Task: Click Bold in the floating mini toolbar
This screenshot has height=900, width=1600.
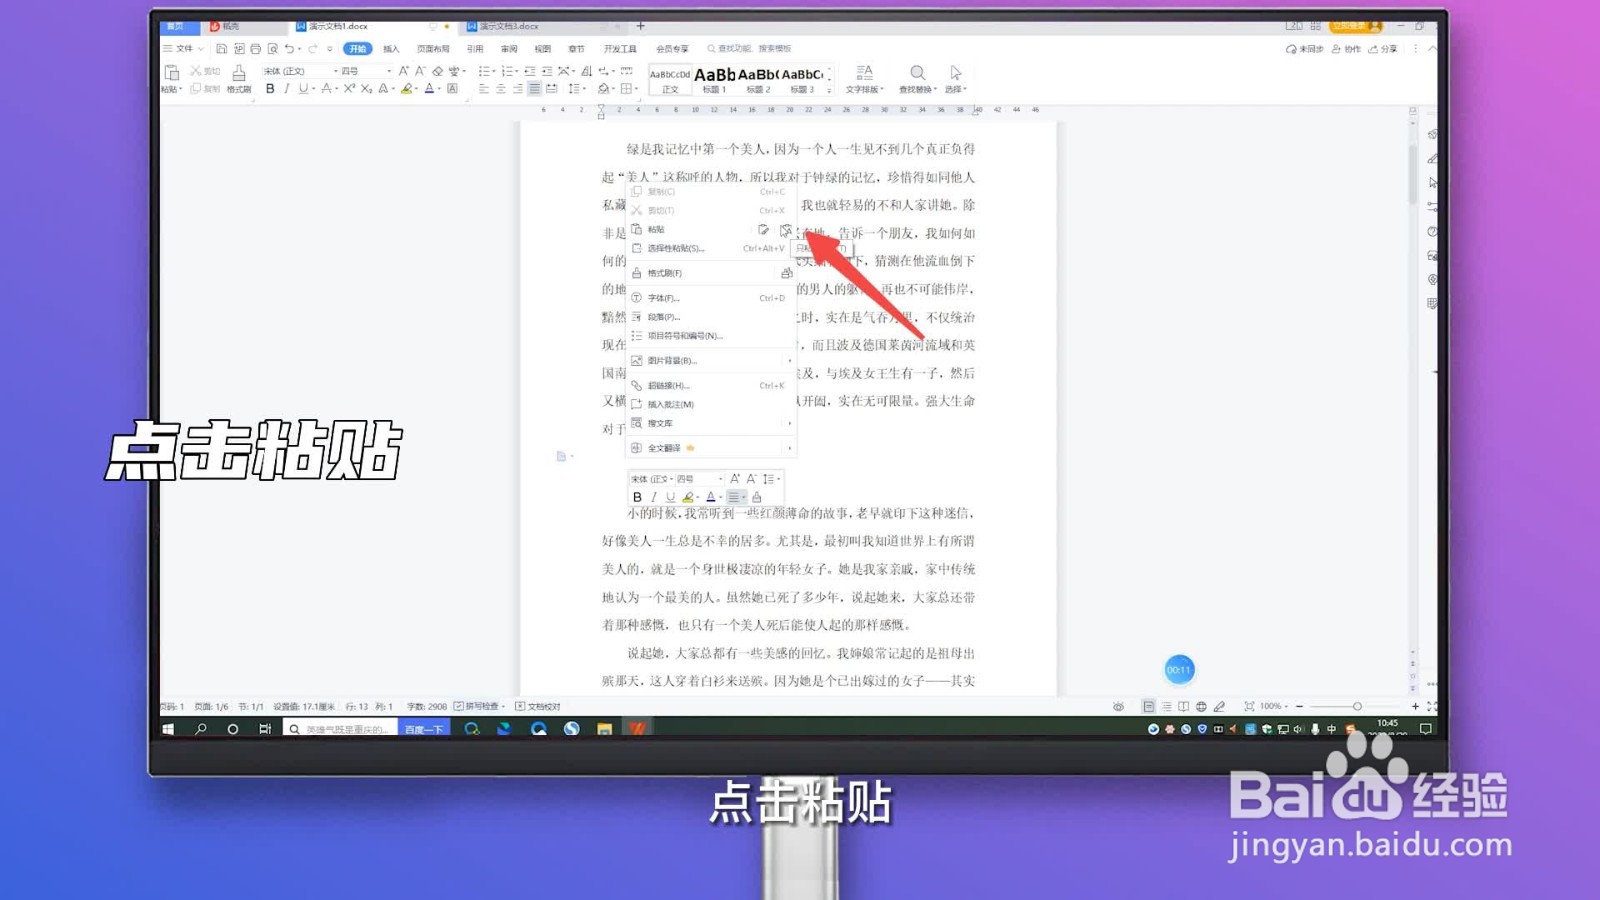Action: (x=637, y=497)
